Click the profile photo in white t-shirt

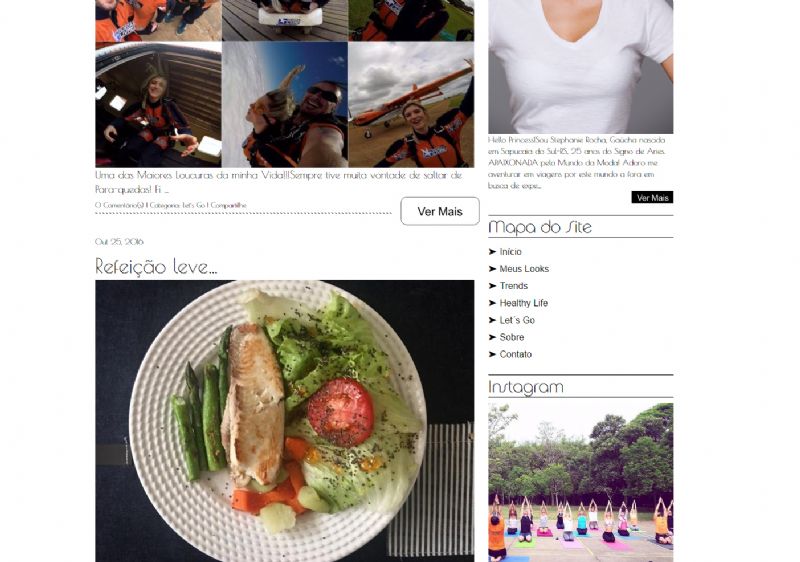(x=581, y=67)
